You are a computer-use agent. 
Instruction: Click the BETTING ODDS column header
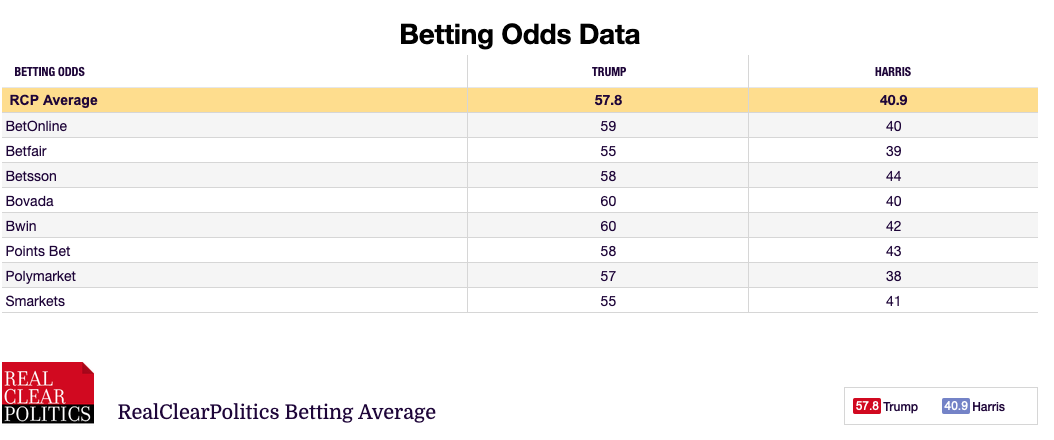click(x=50, y=72)
